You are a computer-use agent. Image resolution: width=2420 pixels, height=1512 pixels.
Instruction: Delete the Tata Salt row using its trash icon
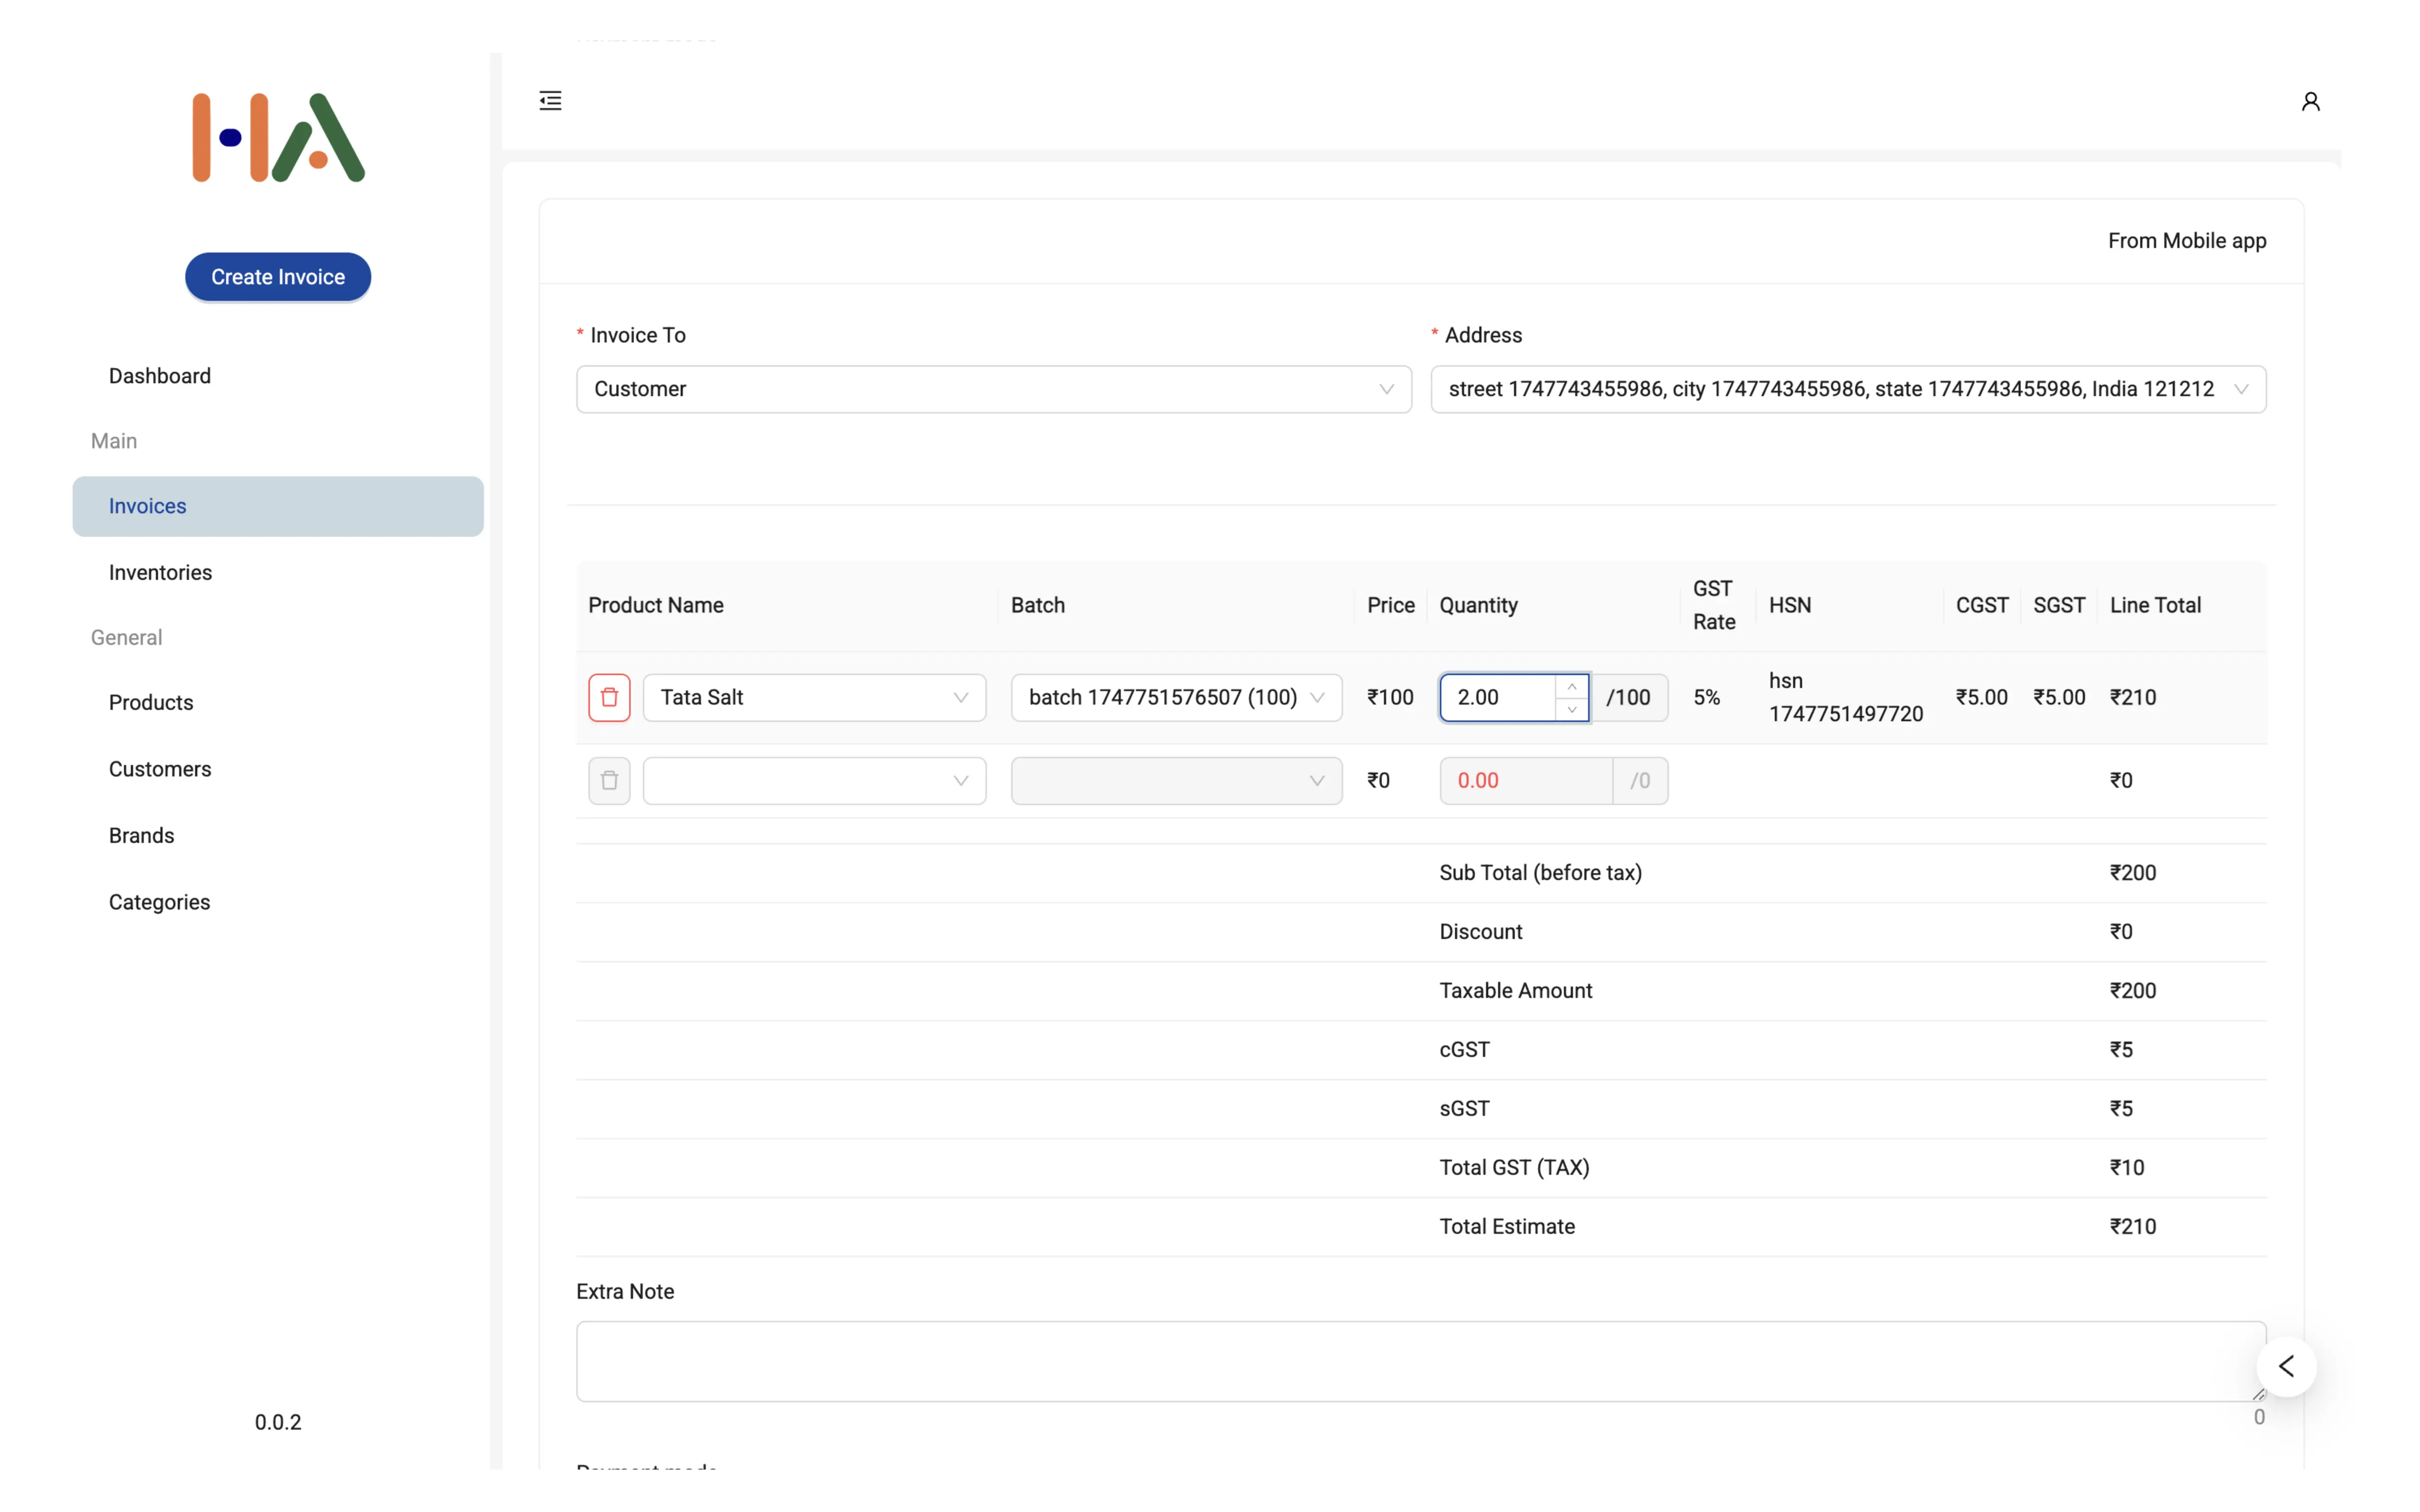coord(609,697)
